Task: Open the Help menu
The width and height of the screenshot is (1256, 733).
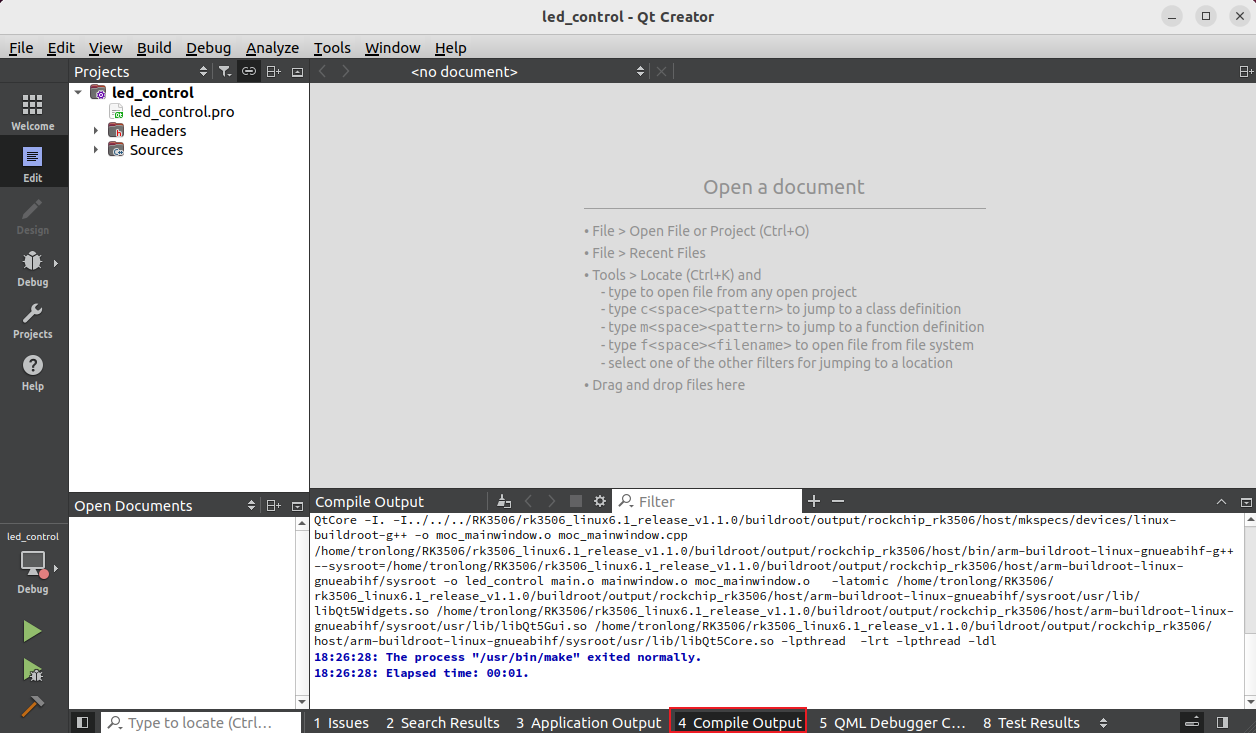Action: 450,48
